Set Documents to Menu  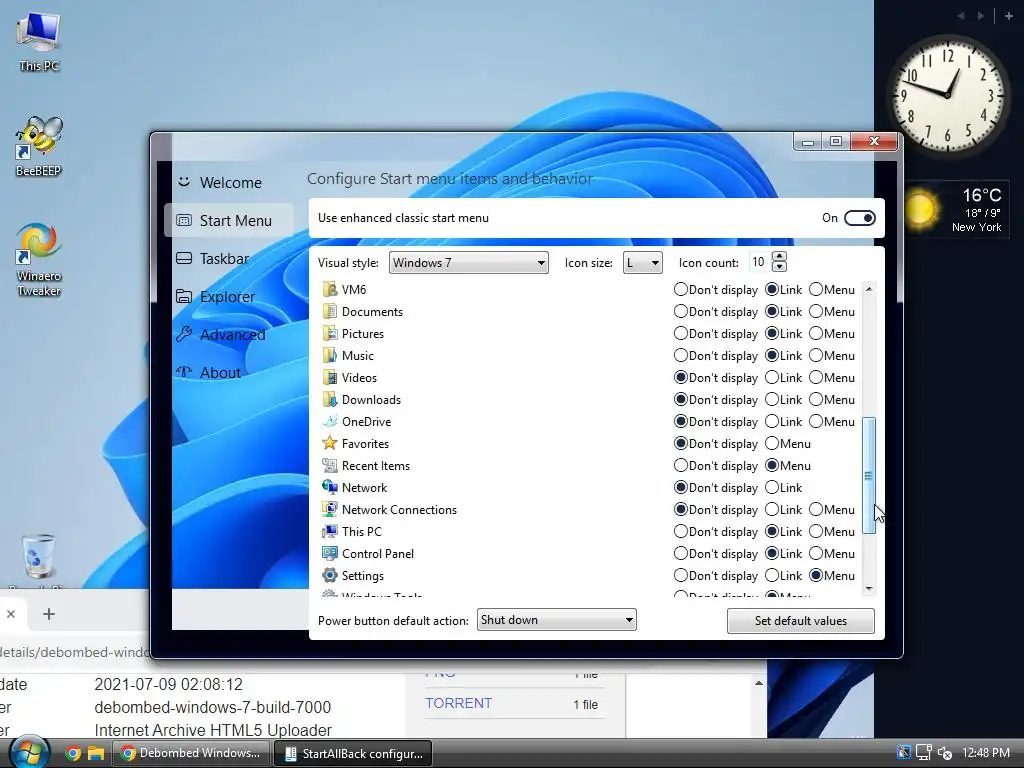[x=816, y=312]
